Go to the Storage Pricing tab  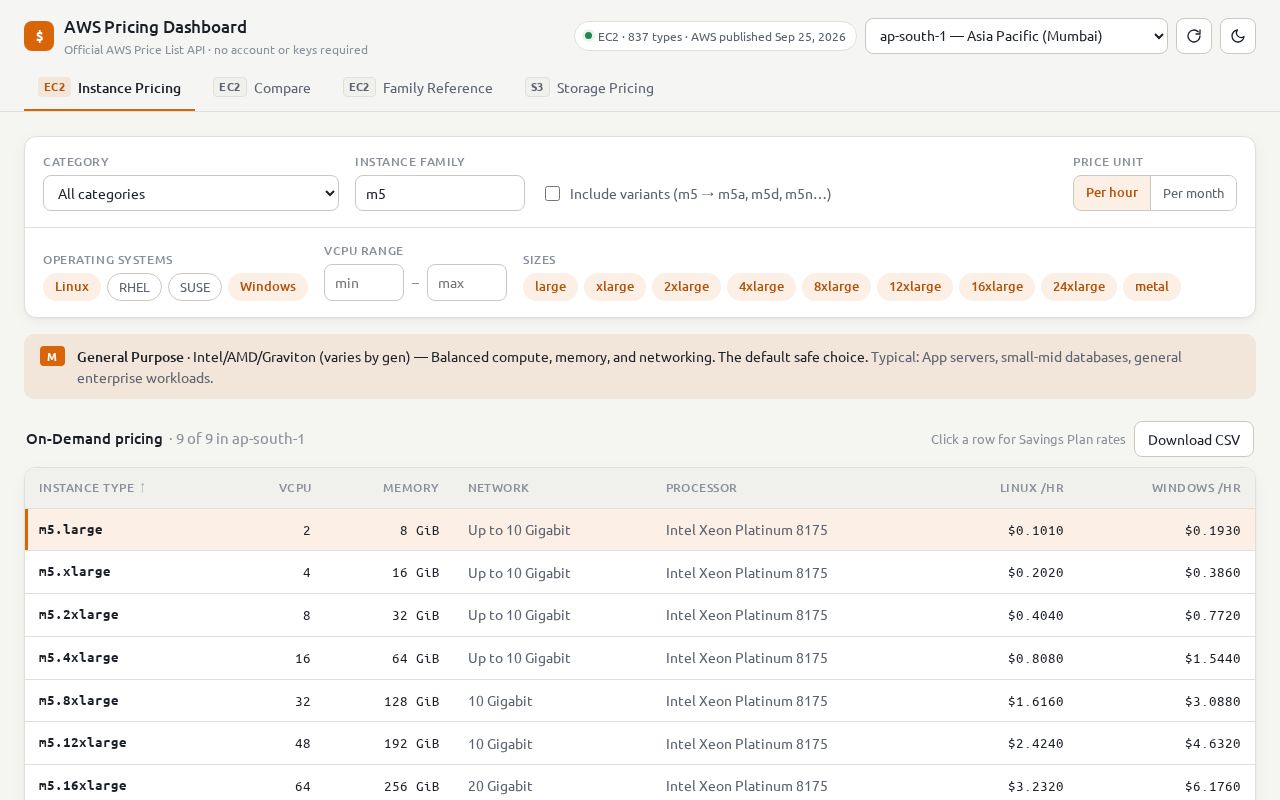coord(590,88)
